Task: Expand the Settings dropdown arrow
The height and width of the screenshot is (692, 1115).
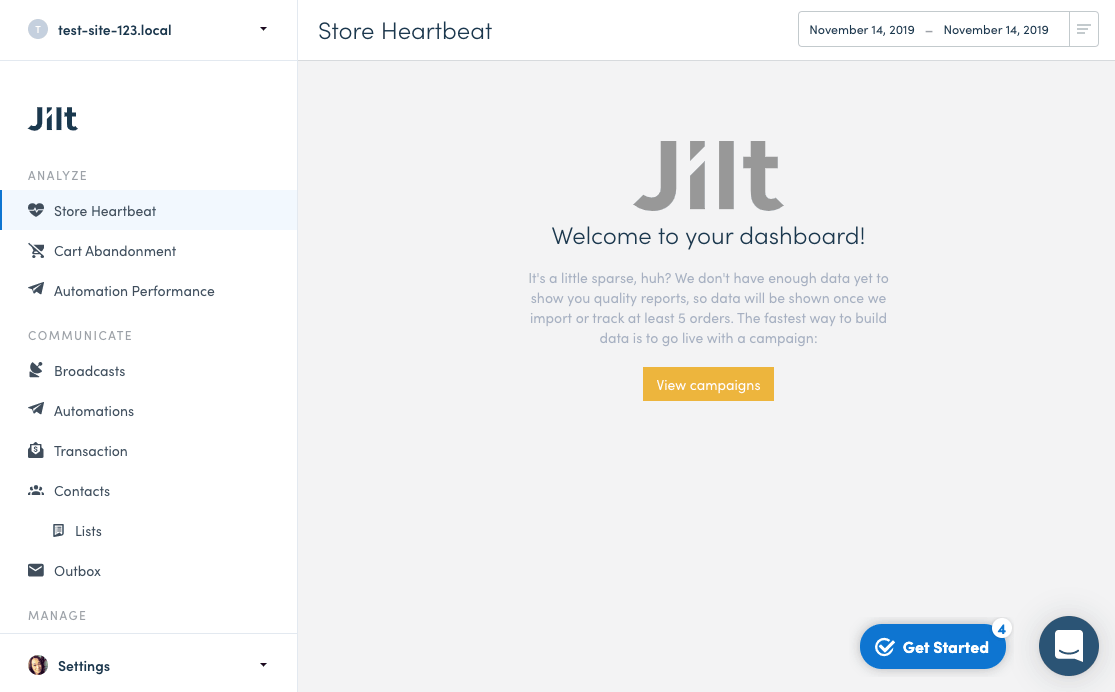Action: click(x=263, y=665)
